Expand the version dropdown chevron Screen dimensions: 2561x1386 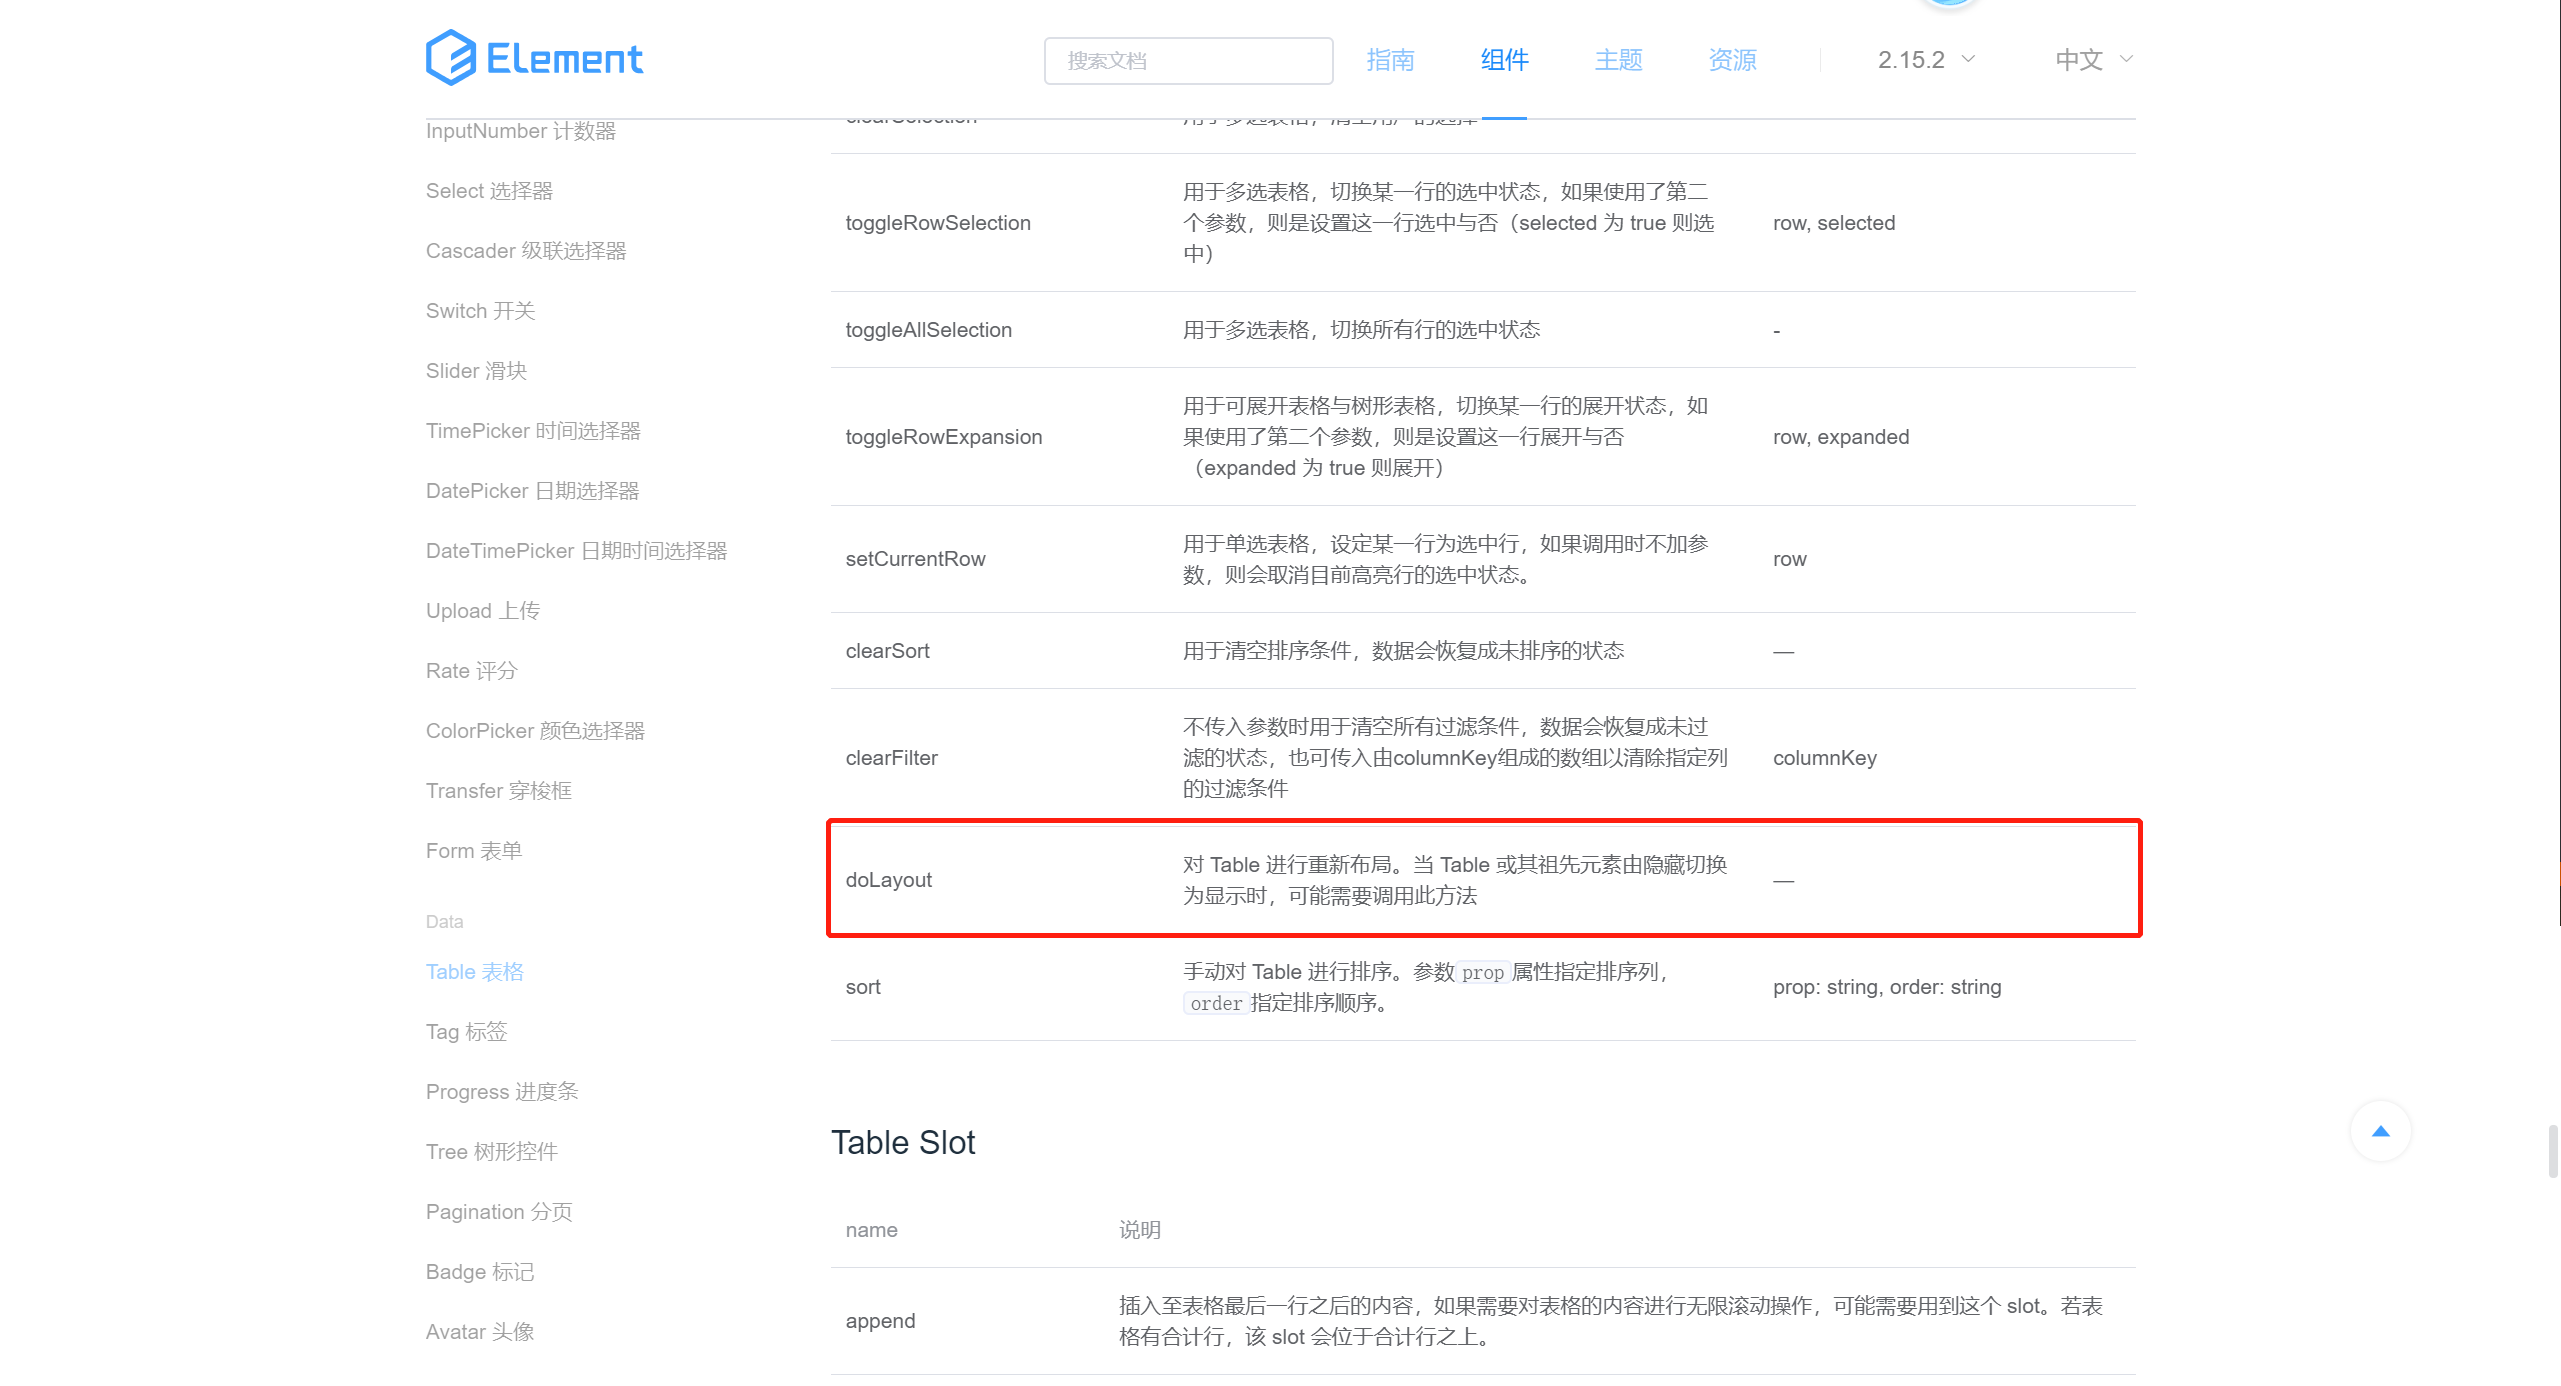tap(1969, 60)
